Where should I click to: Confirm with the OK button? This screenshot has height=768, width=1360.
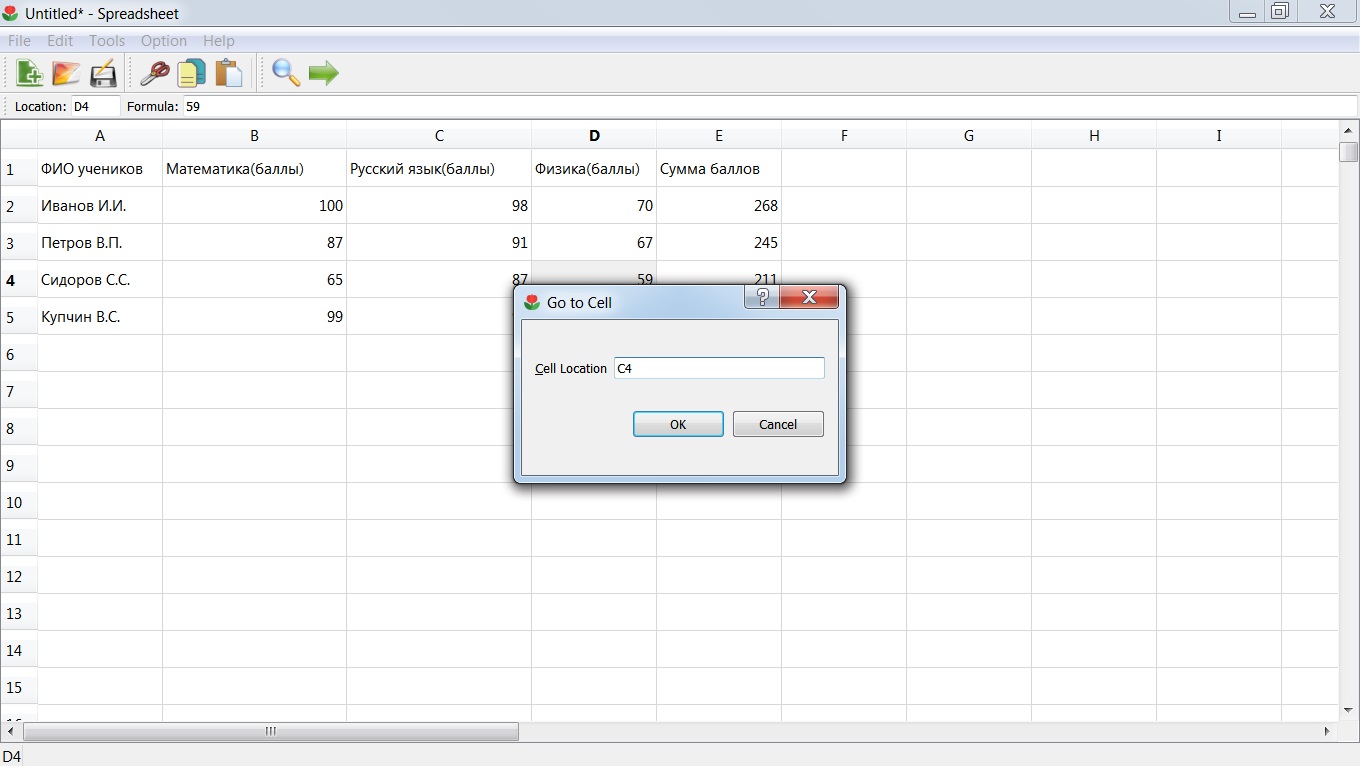[678, 424]
